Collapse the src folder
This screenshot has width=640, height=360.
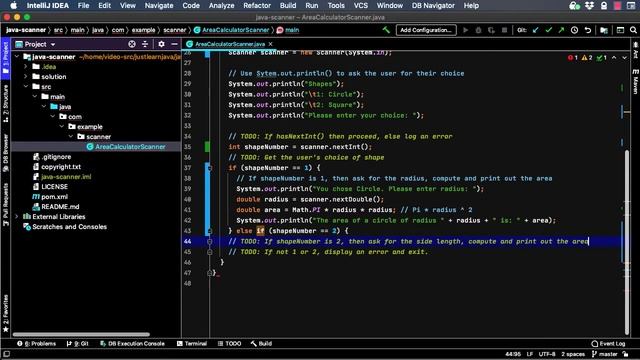pos(26,87)
